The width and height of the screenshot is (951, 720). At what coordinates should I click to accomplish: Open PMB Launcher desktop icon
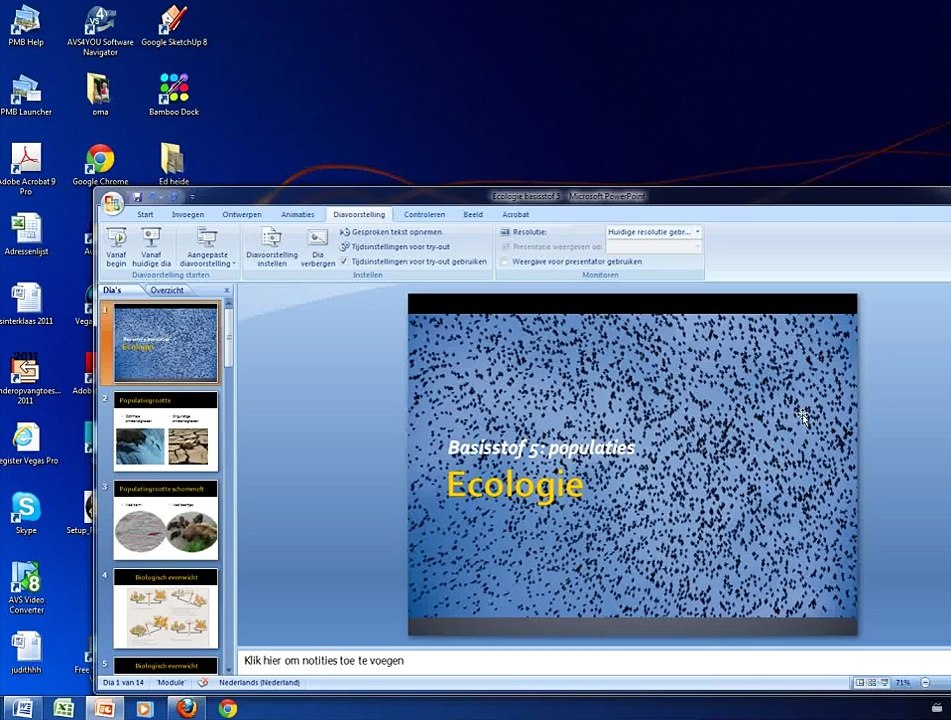pyautogui.click(x=26, y=95)
